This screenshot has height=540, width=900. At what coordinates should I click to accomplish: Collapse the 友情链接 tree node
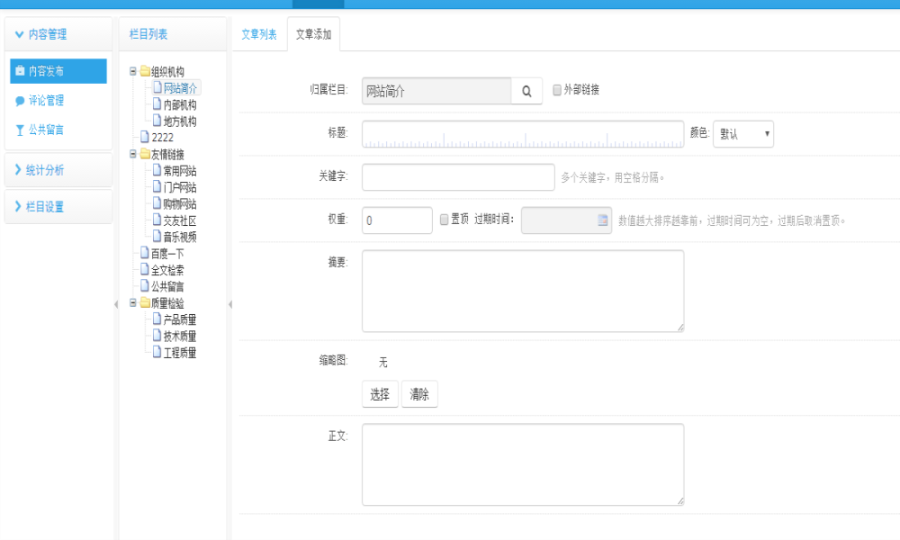[133, 154]
